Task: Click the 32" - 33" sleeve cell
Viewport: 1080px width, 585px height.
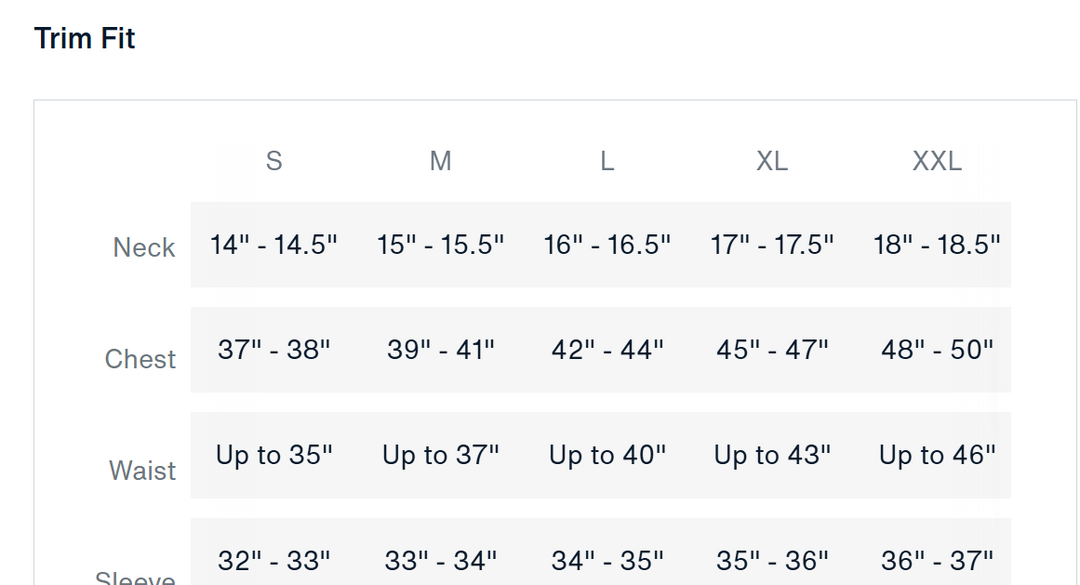Action: point(274,561)
